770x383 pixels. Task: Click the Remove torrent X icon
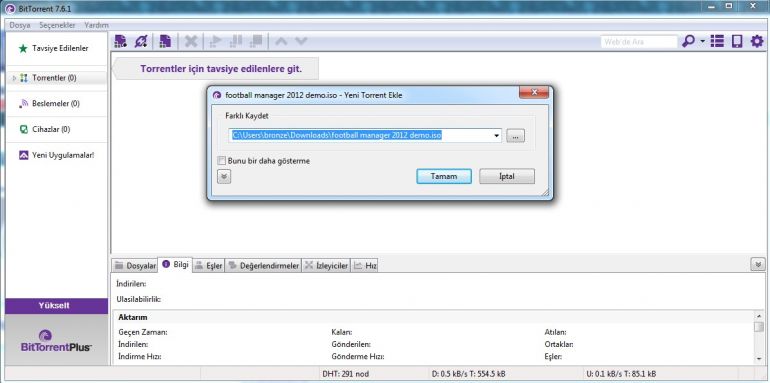[191, 41]
